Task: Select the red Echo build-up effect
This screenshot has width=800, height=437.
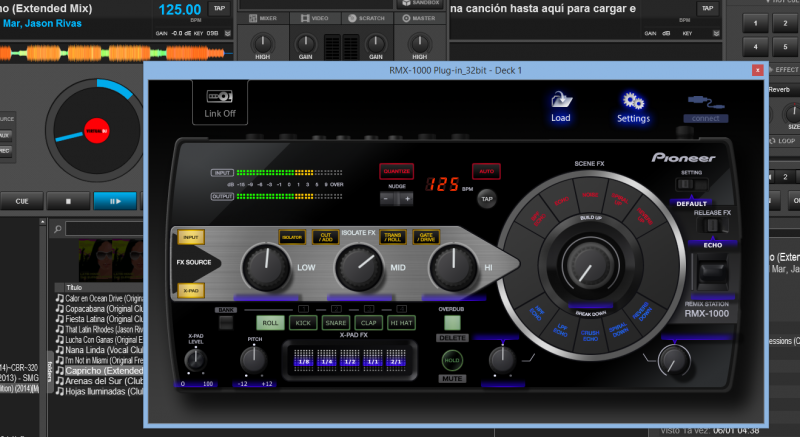Action: 561,201
